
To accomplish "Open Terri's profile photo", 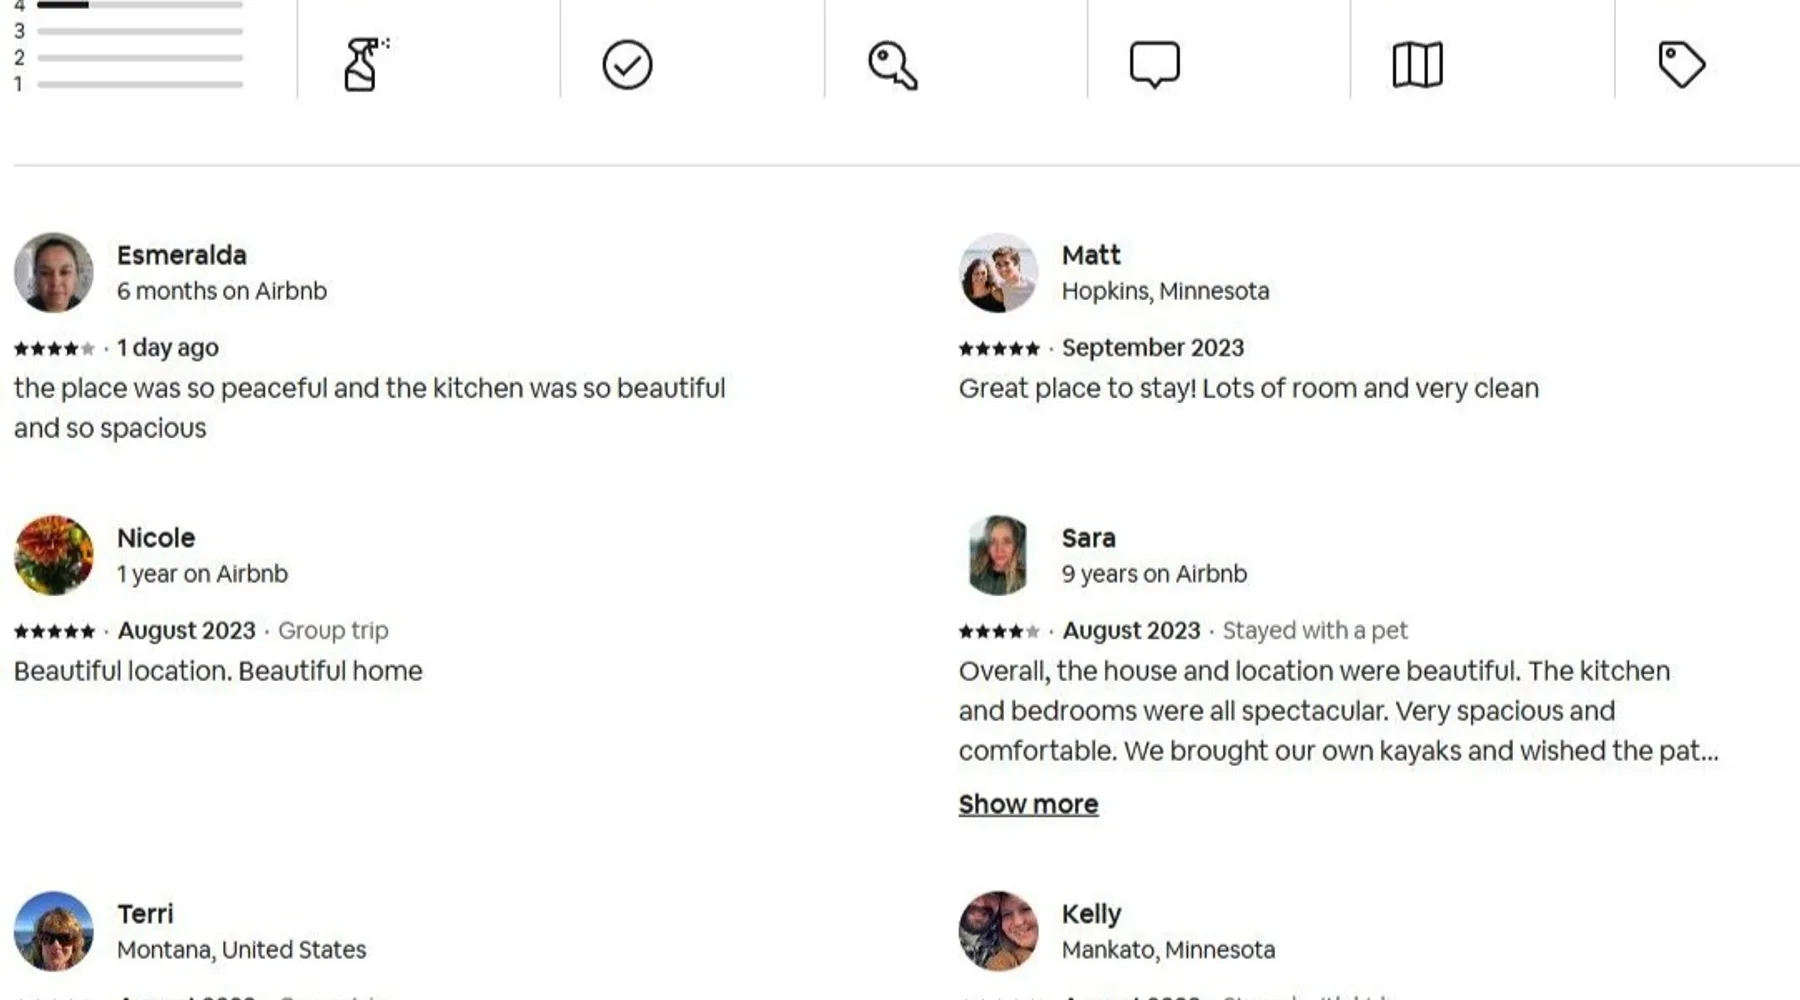I will 54,931.
